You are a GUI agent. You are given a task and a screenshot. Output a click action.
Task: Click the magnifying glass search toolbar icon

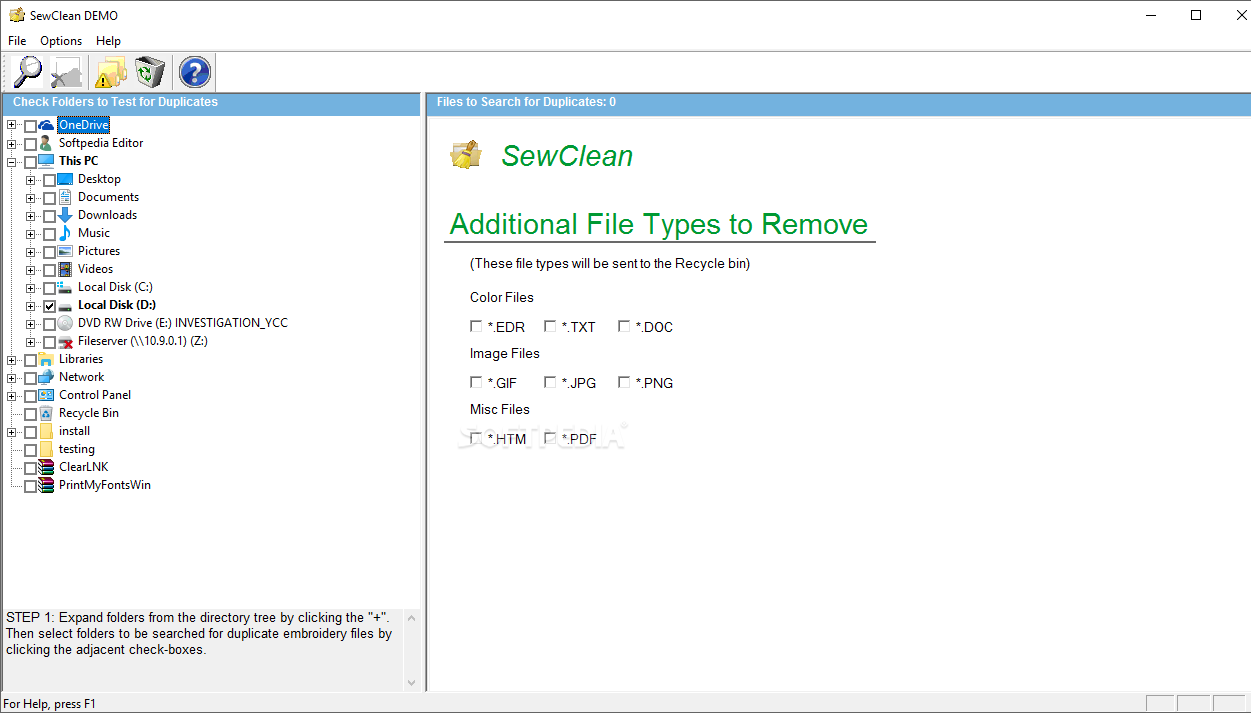pyautogui.click(x=28, y=72)
